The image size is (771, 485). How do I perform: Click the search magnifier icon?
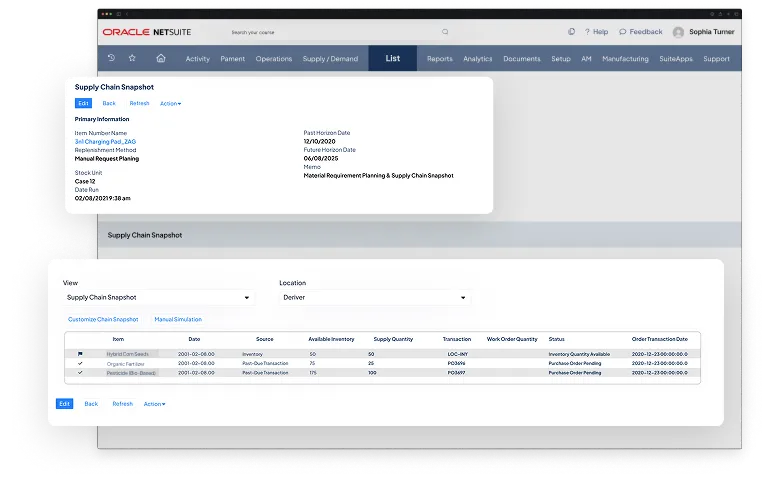pos(445,32)
